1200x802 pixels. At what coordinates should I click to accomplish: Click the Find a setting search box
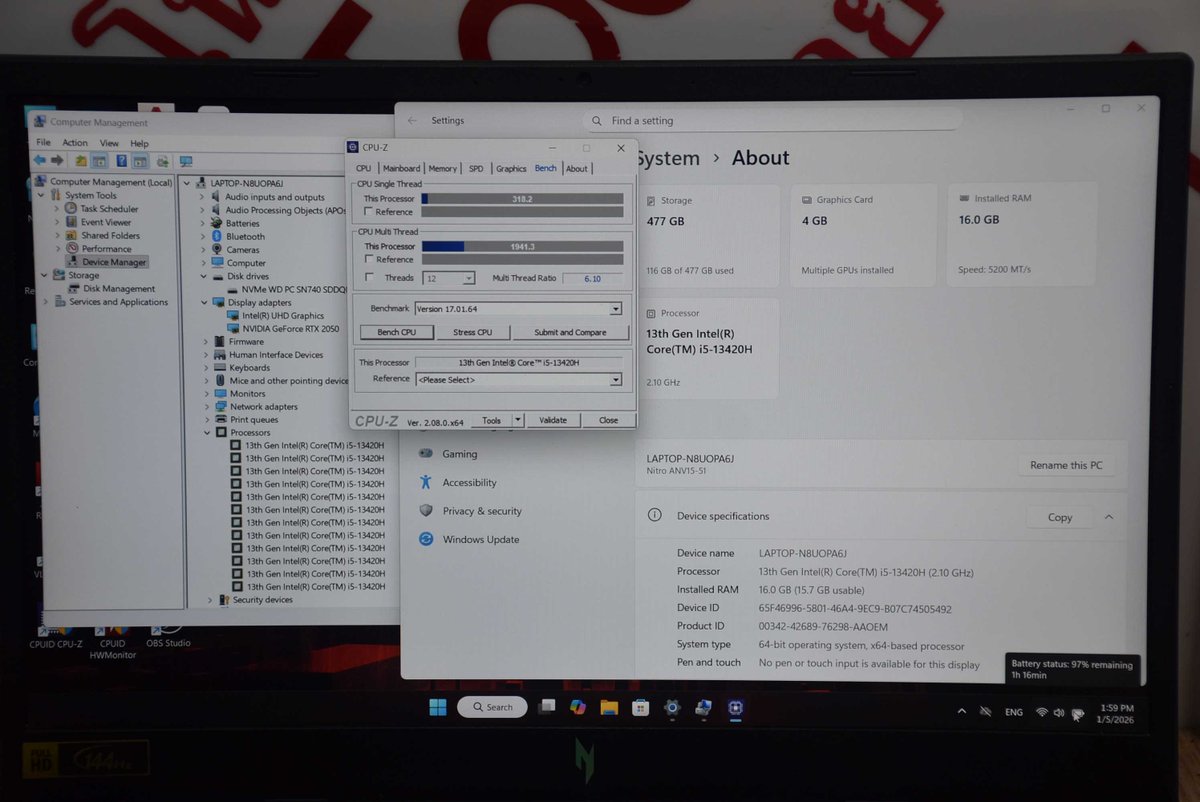(772, 120)
